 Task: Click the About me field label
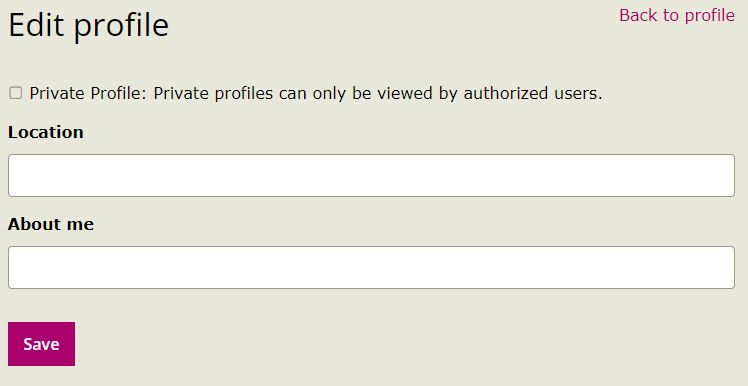[x=51, y=224]
